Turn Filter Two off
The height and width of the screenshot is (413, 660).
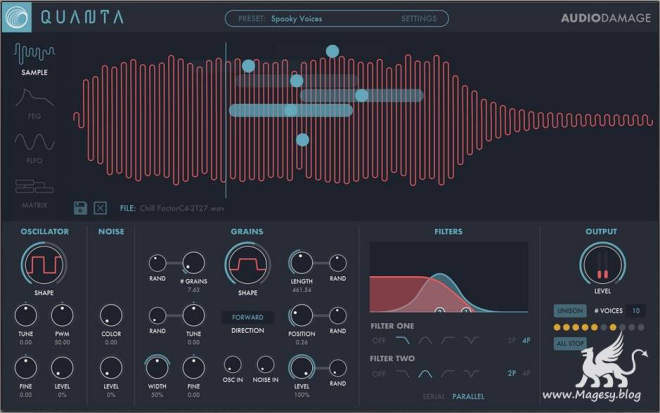click(x=379, y=373)
